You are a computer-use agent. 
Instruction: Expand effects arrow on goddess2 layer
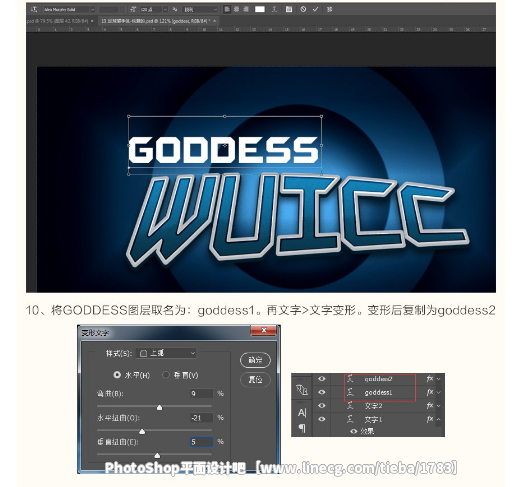pos(439,379)
